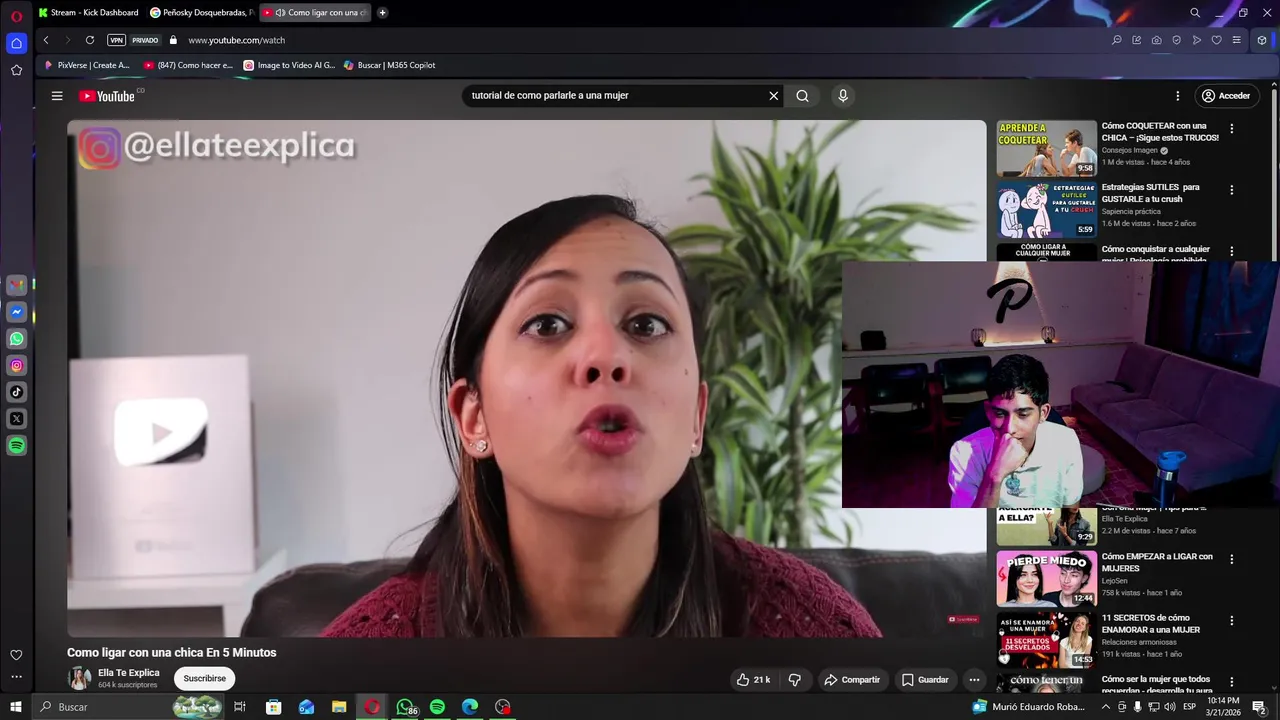
Task: Click the YouTube search text field
Action: 614,96
